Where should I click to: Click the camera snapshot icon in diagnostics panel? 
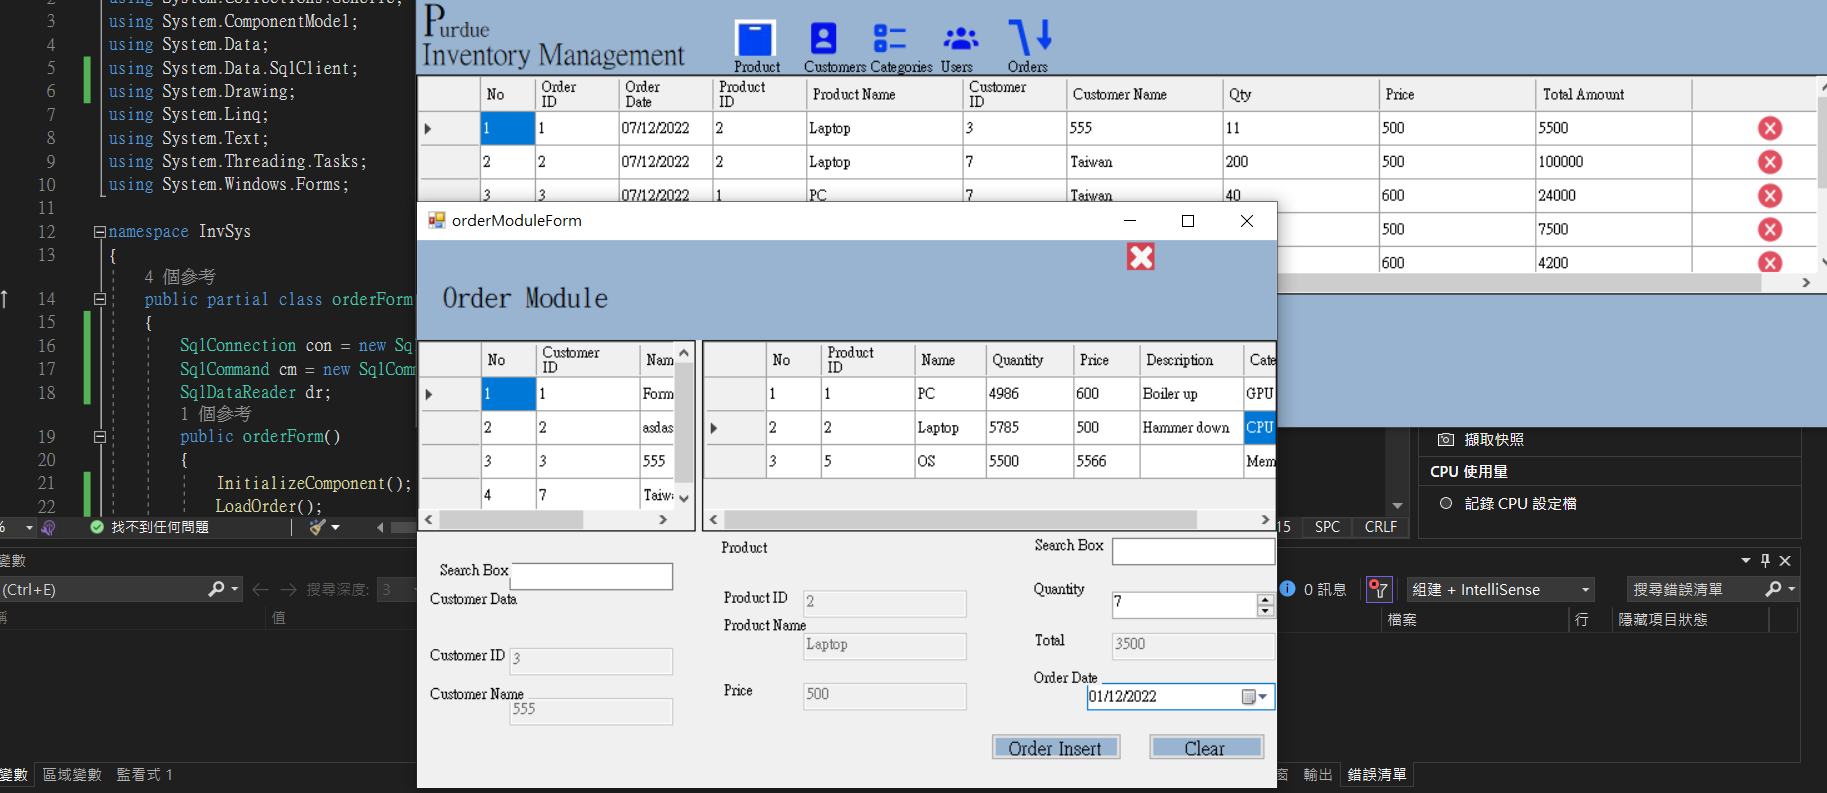[1445, 440]
